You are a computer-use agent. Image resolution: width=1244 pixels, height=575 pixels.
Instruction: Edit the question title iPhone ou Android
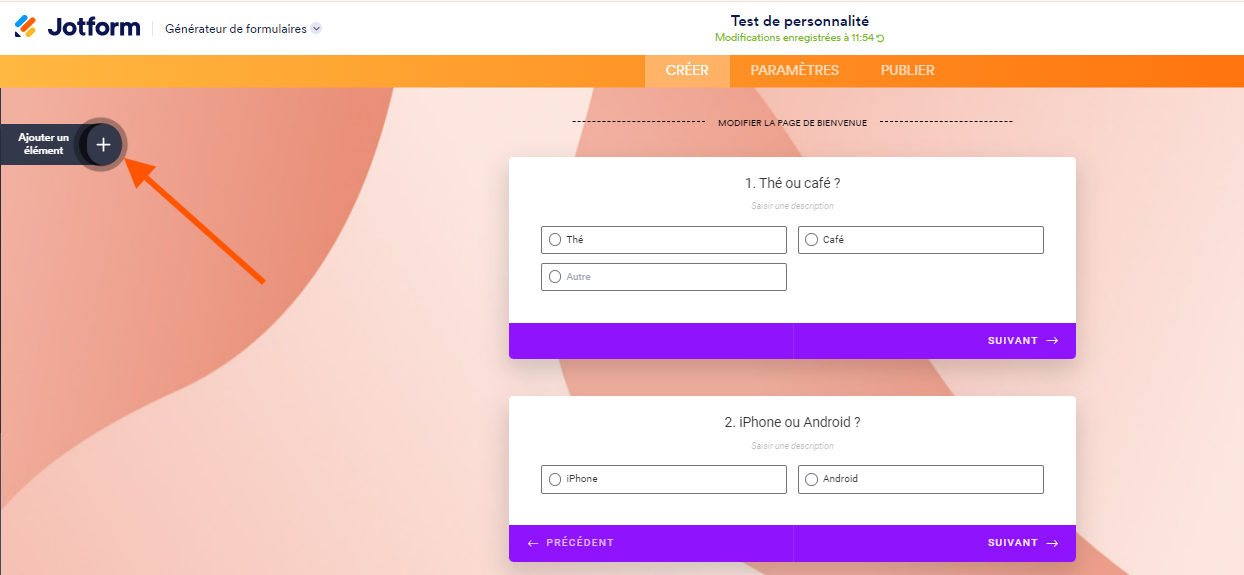point(792,422)
